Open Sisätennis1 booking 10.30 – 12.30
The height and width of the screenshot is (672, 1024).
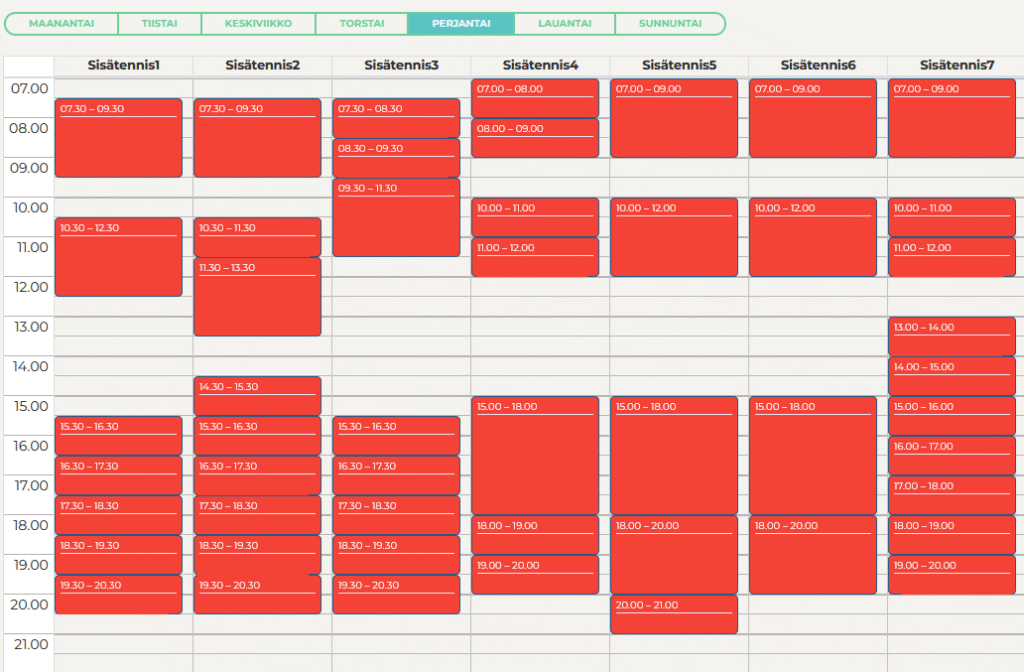(x=118, y=257)
